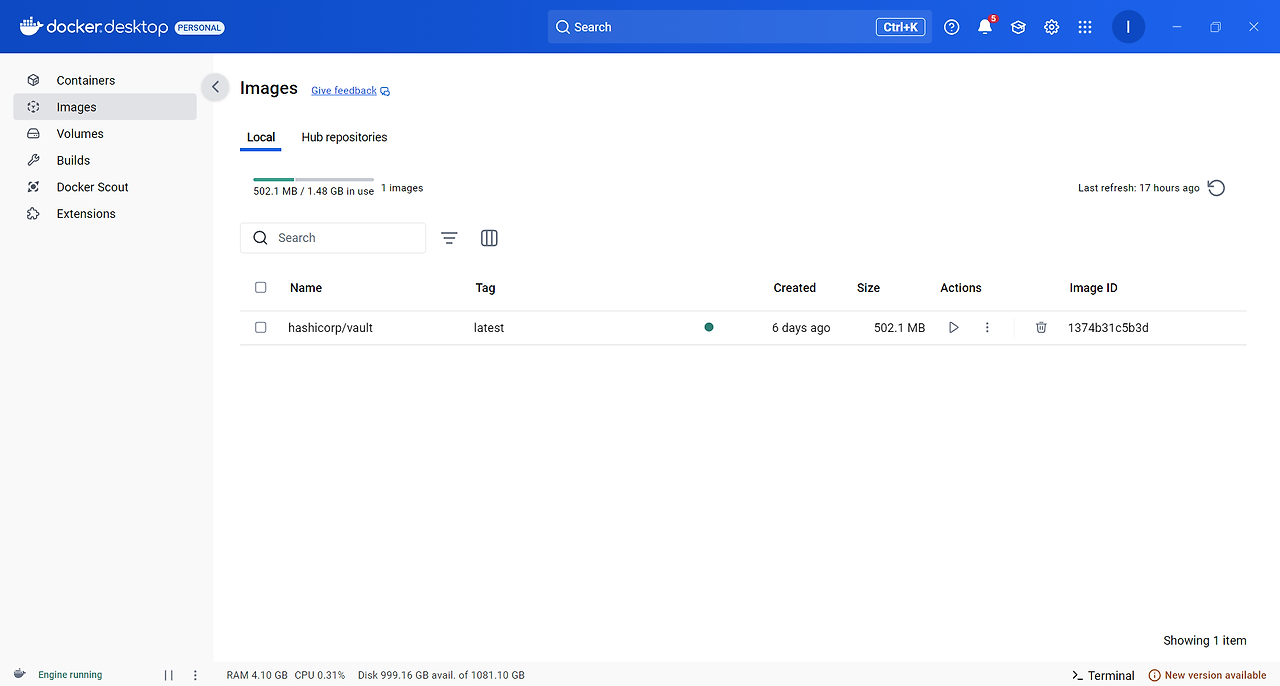The image size is (1280, 686).
Task: Open the Learning center icon
Action: point(1018,27)
